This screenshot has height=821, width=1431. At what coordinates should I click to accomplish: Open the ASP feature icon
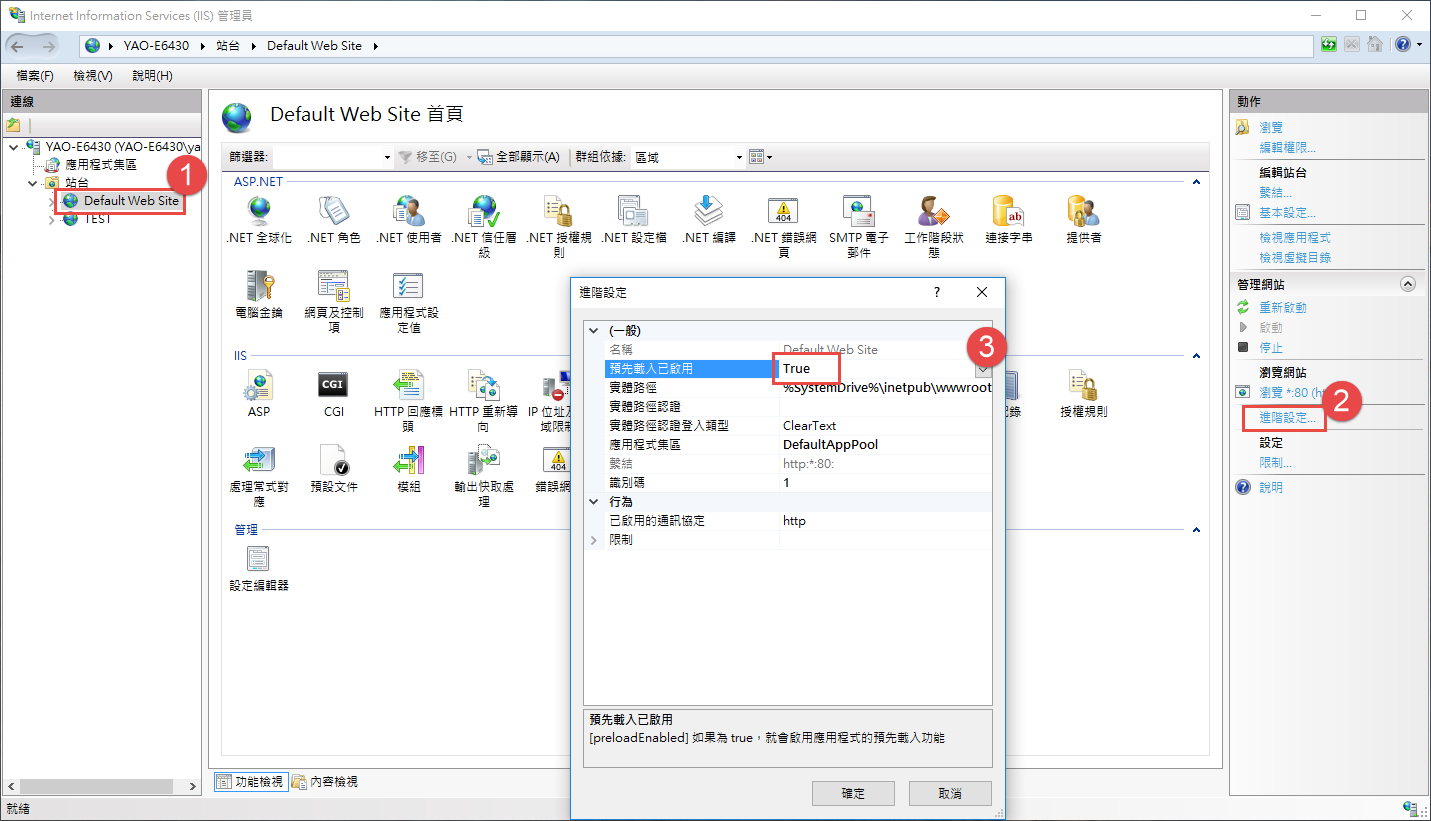pyautogui.click(x=259, y=394)
